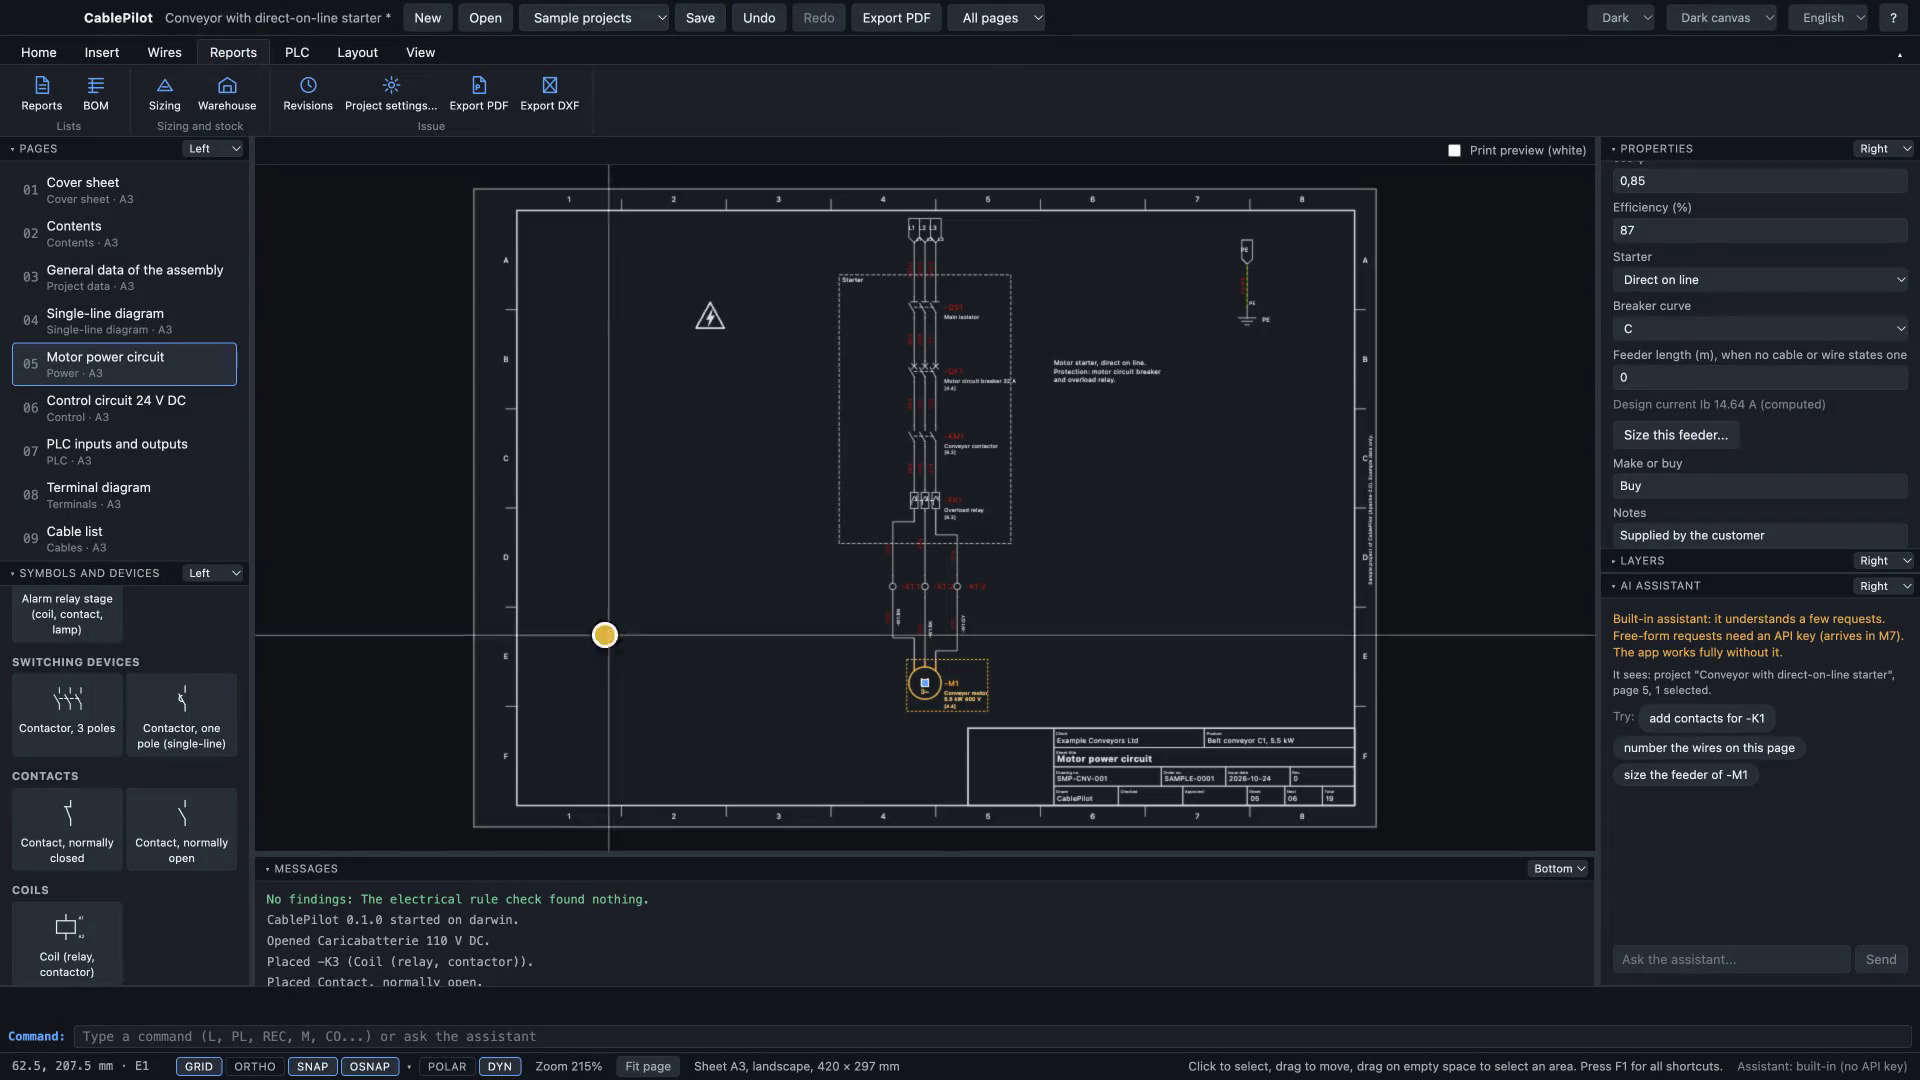Click the Export PDF ribbon icon
Image resolution: width=1920 pixels, height=1080 pixels.
(x=479, y=93)
